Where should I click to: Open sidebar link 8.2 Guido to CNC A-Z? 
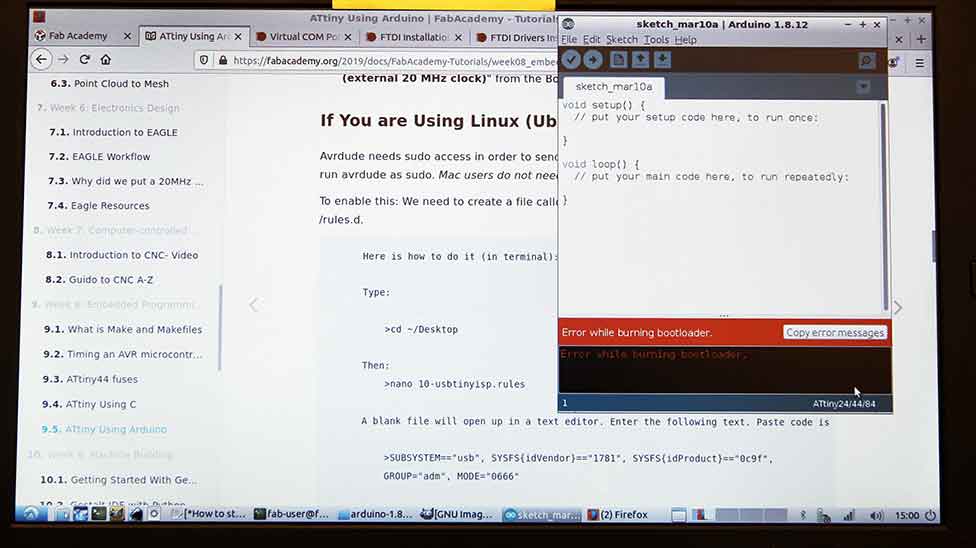(99, 280)
